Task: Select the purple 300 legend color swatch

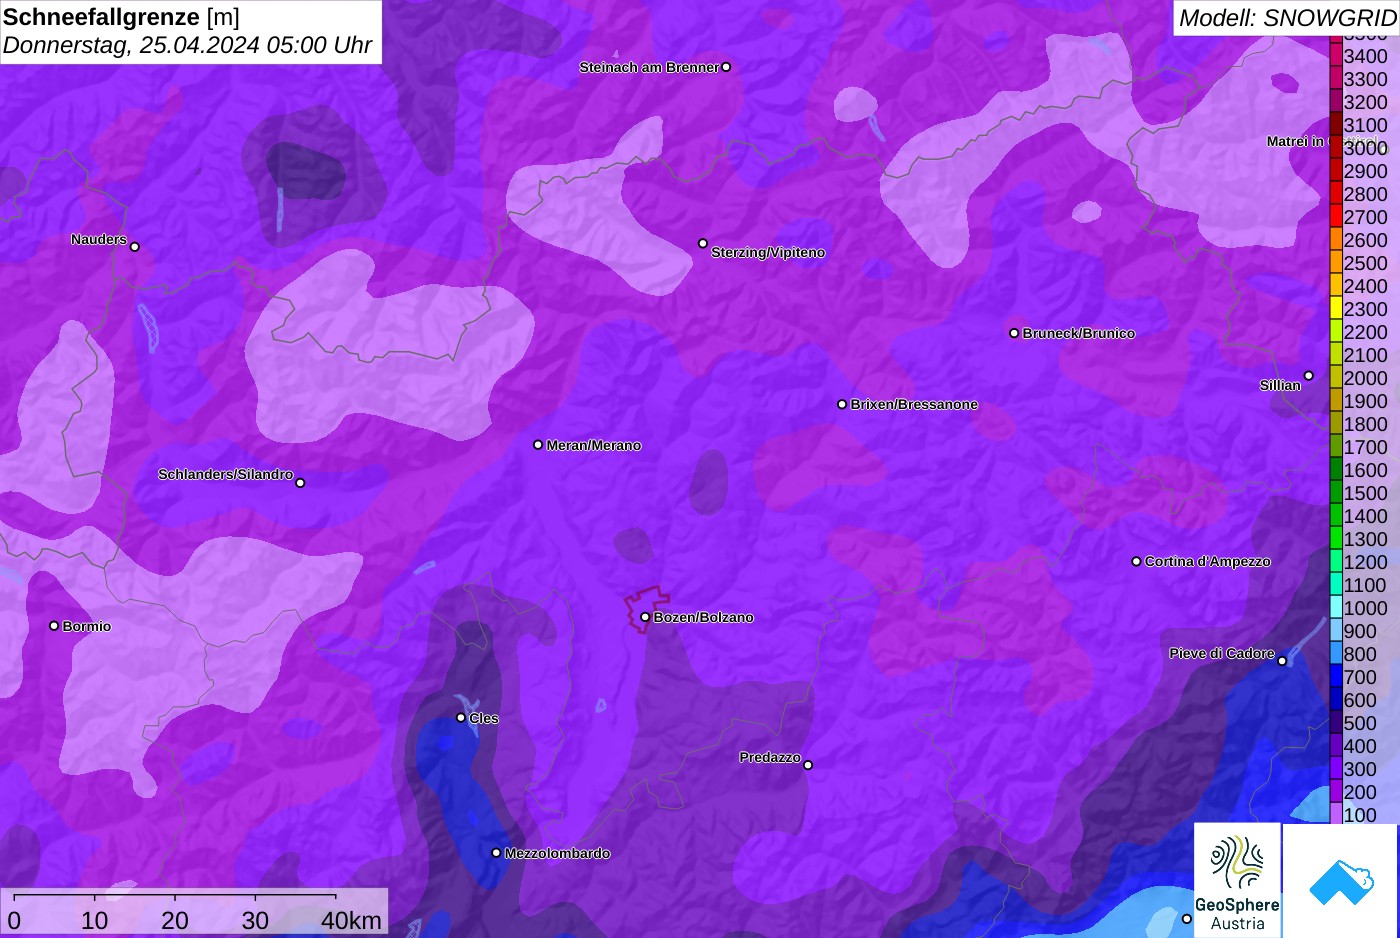Action: (1335, 768)
